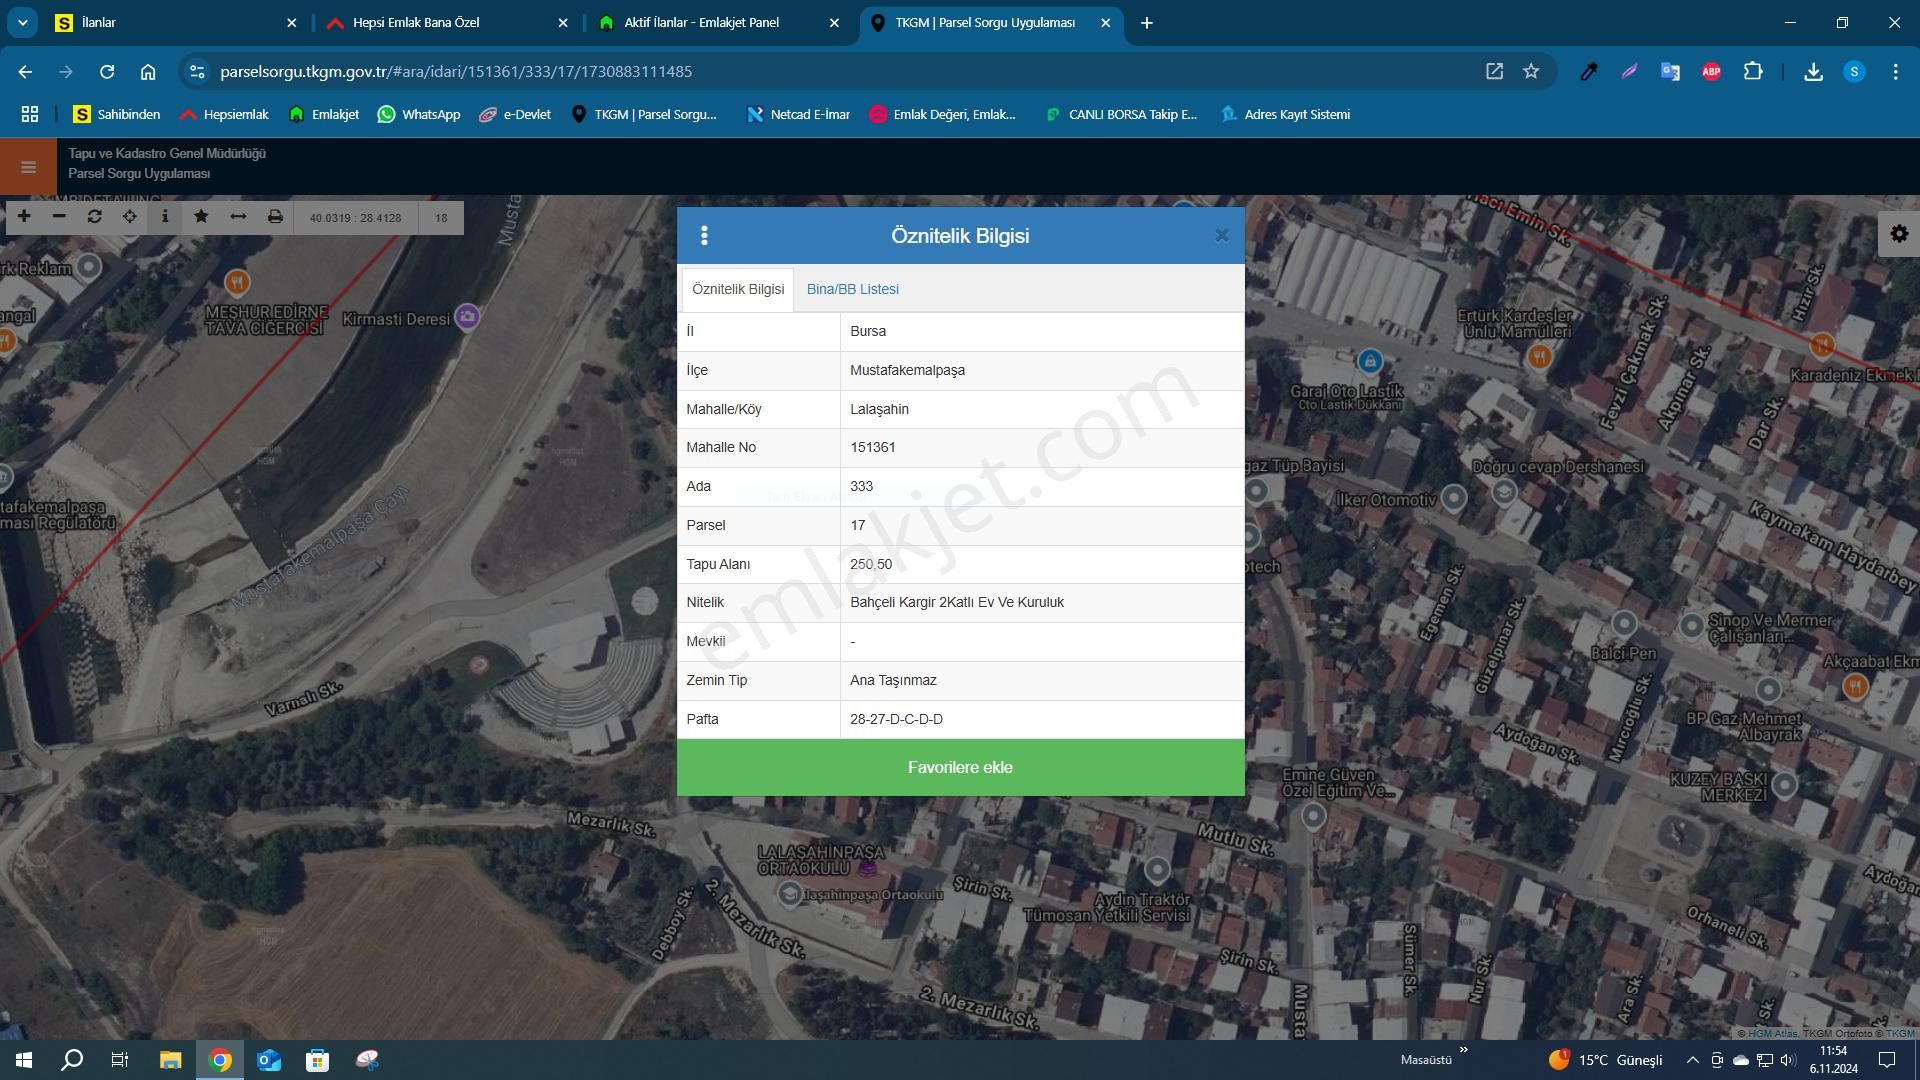The image size is (1920, 1080).
Task: Open the bookmarks apps grid icon
Action: coord(30,114)
